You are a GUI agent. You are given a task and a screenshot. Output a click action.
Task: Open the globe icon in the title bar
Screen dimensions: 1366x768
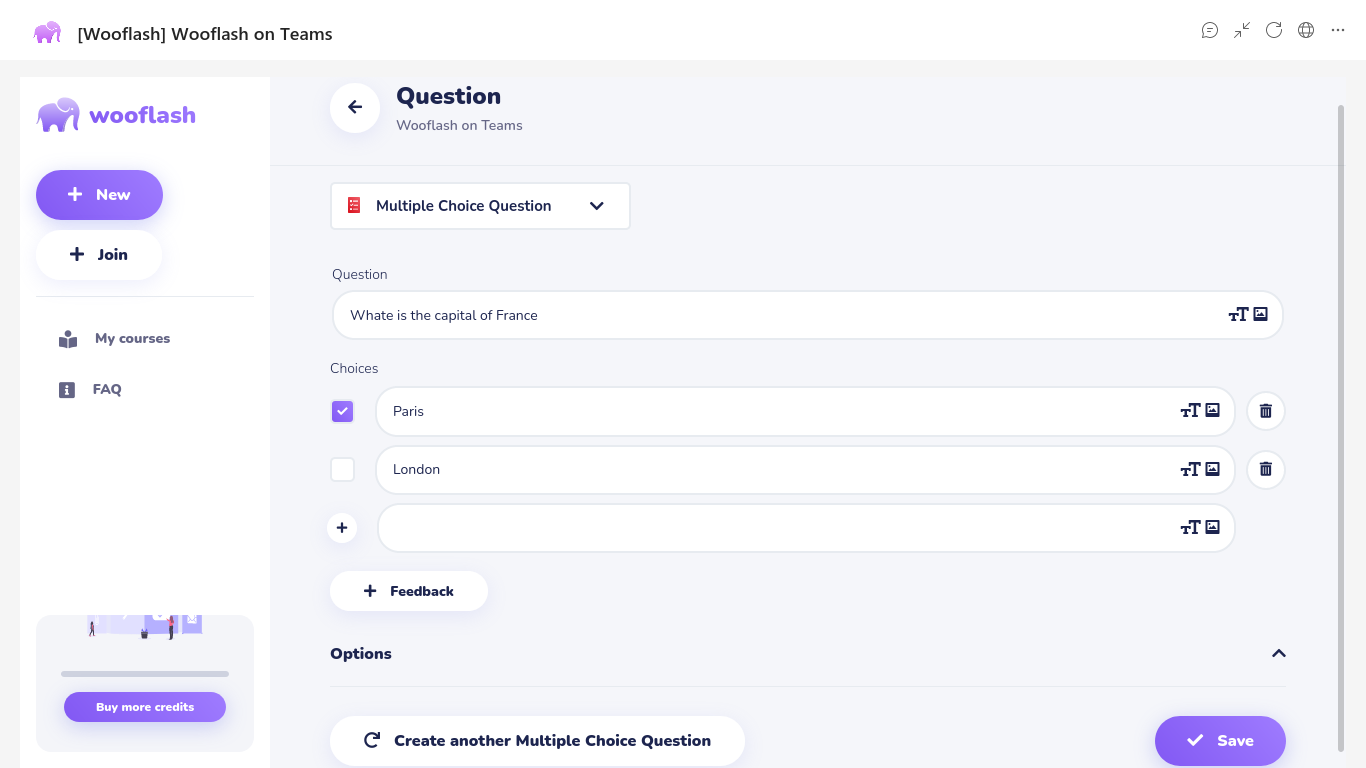pyautogui.click(x=1305, y=30)
